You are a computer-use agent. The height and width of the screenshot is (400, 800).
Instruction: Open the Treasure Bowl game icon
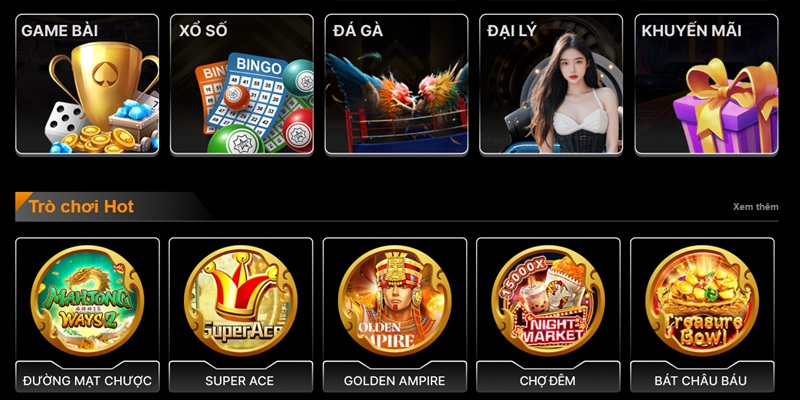coord(702,301)
